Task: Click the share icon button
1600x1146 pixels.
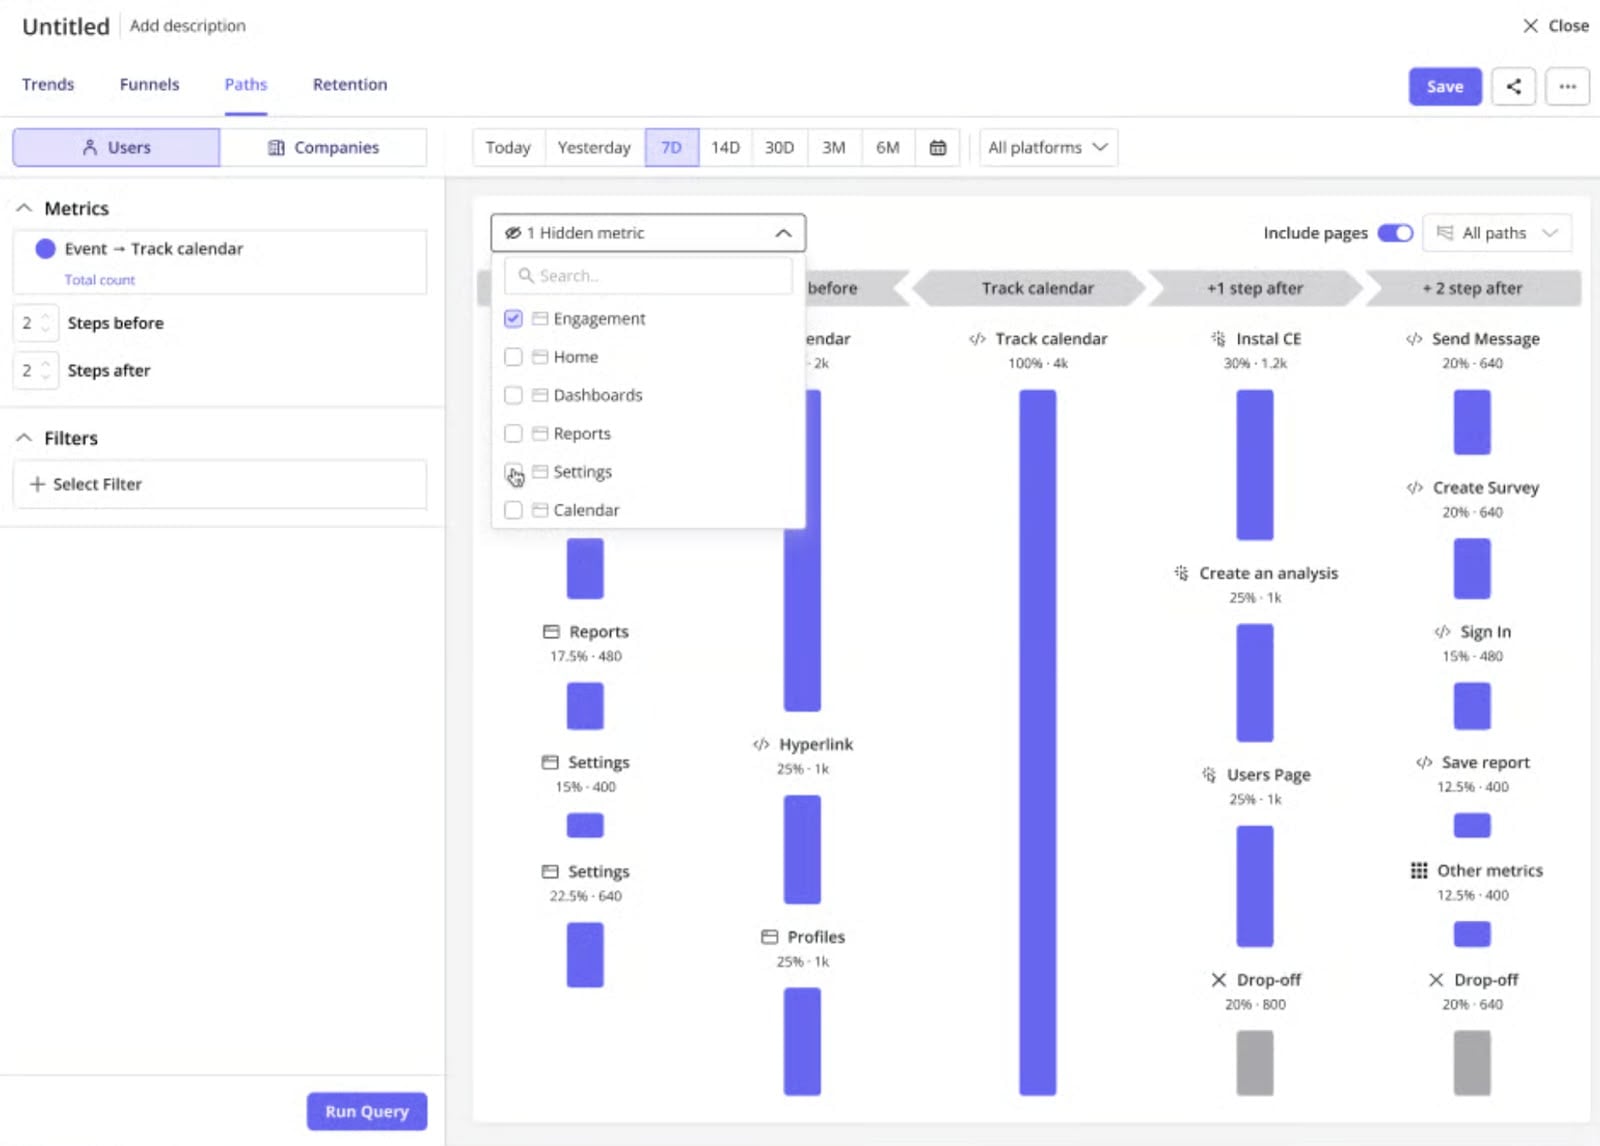Action: [x=1513, y=87]
